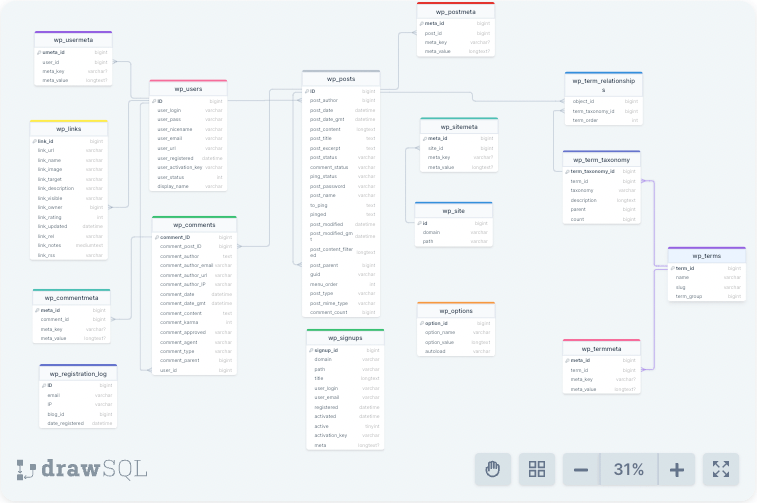The height and width of the screenshot is (503, 757).
Task: Click user_email column in wp_users table
Action: pos(170,139)
